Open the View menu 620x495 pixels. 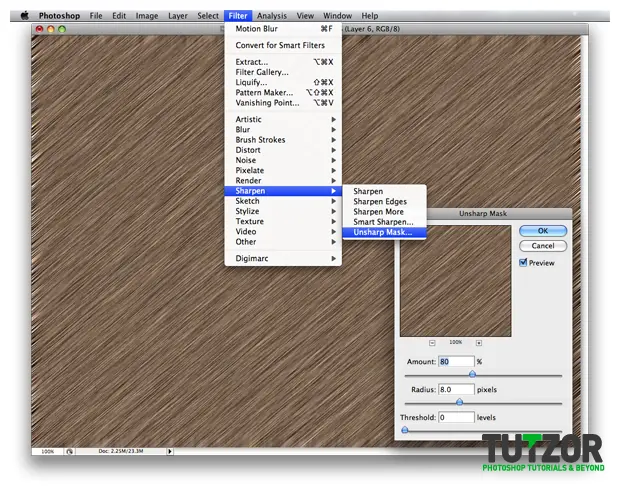[x=305, y=16]
